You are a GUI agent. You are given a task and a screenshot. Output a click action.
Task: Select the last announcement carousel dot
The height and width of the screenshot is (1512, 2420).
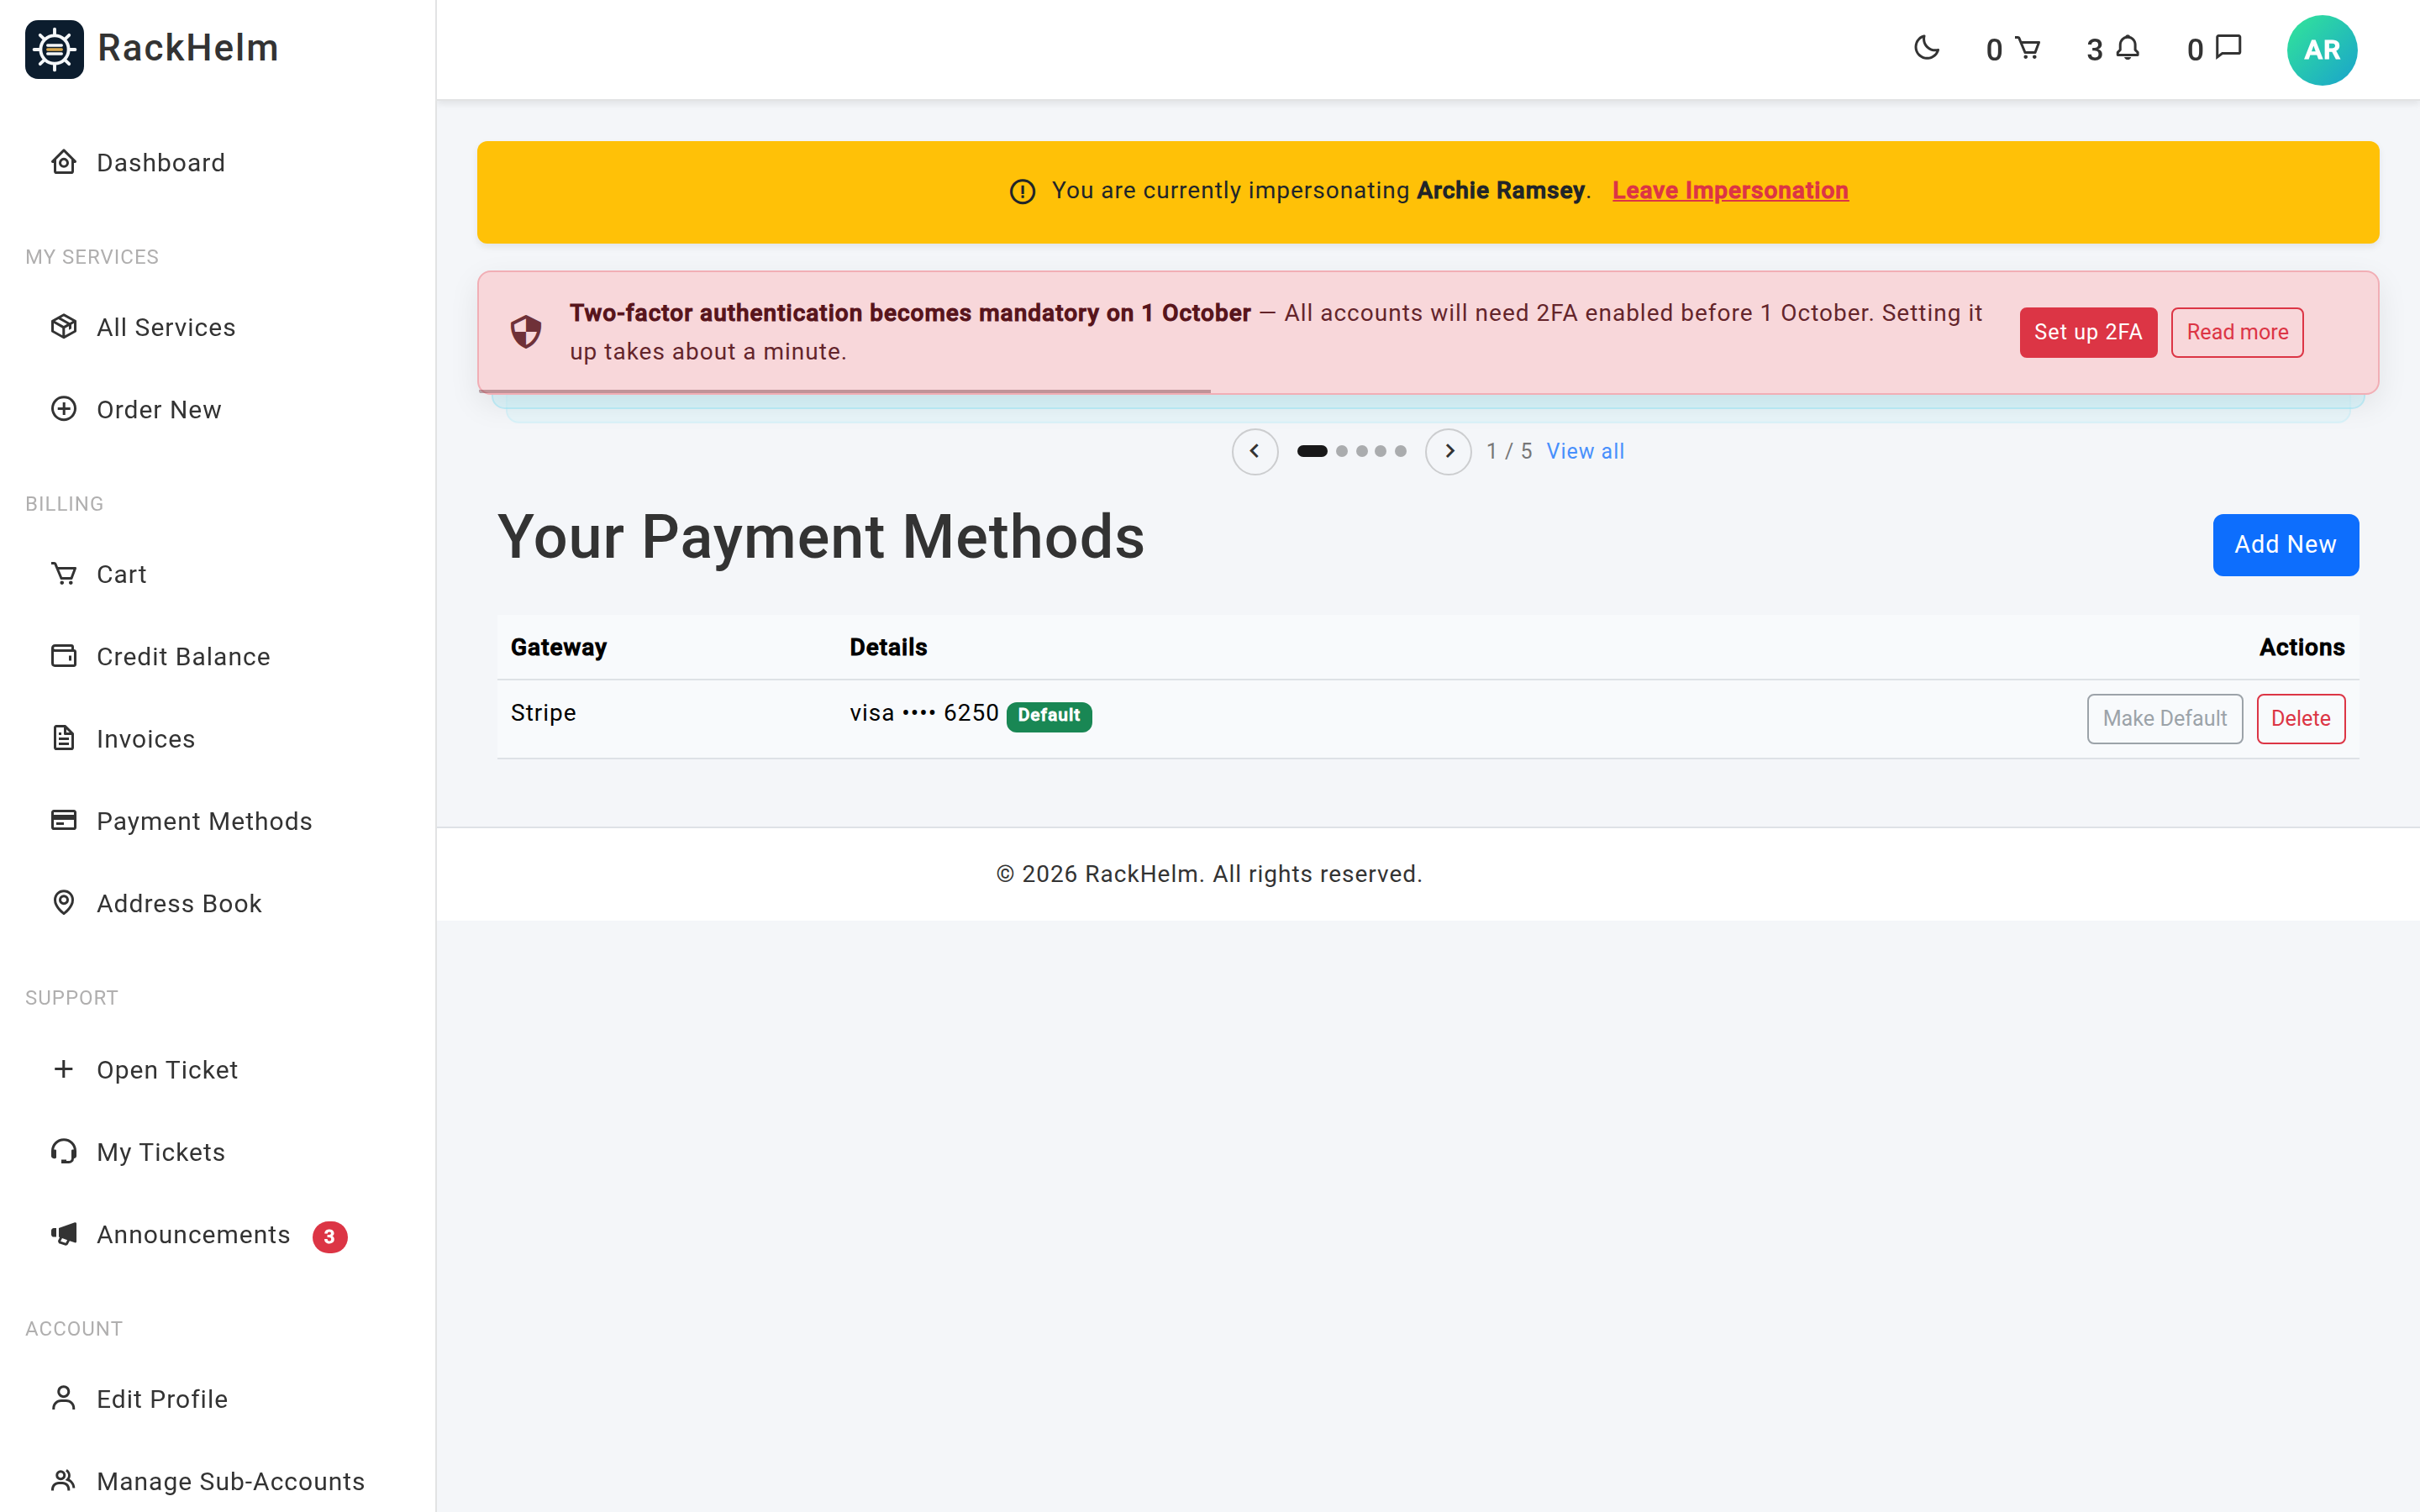point(1401,451)
